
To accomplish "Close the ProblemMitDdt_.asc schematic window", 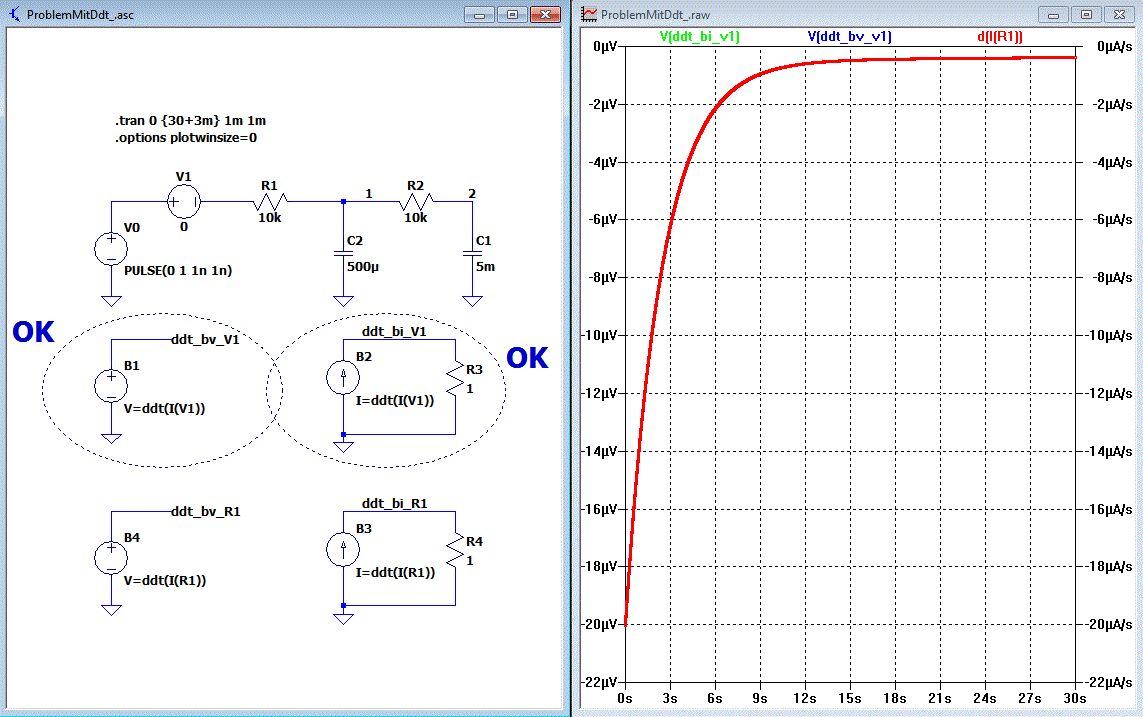I will 544,14.
